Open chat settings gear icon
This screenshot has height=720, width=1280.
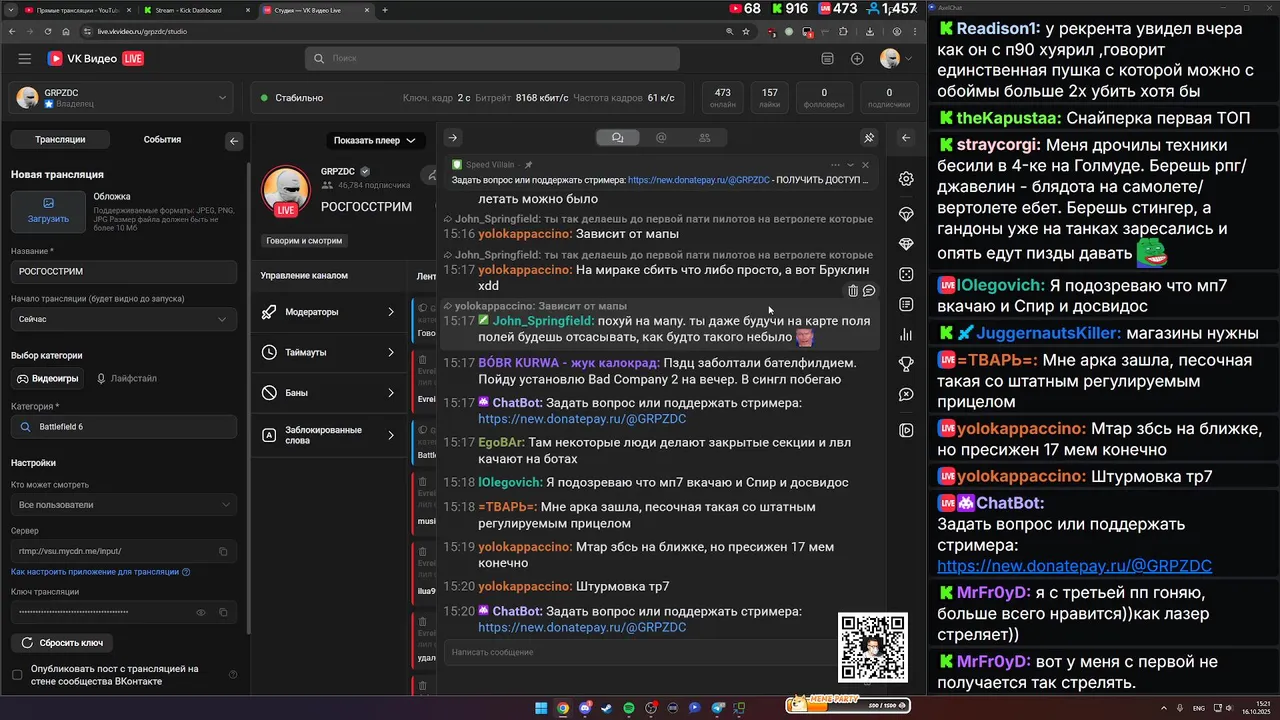pyautogui.click(x=906, y=179)
